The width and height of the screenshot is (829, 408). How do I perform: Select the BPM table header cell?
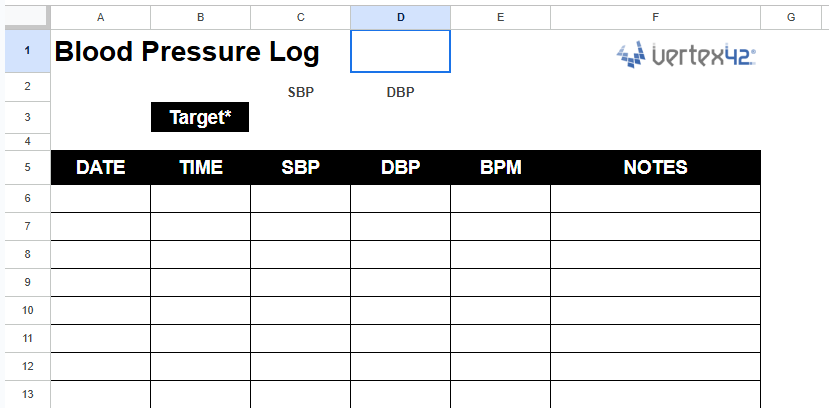(500, 167)
